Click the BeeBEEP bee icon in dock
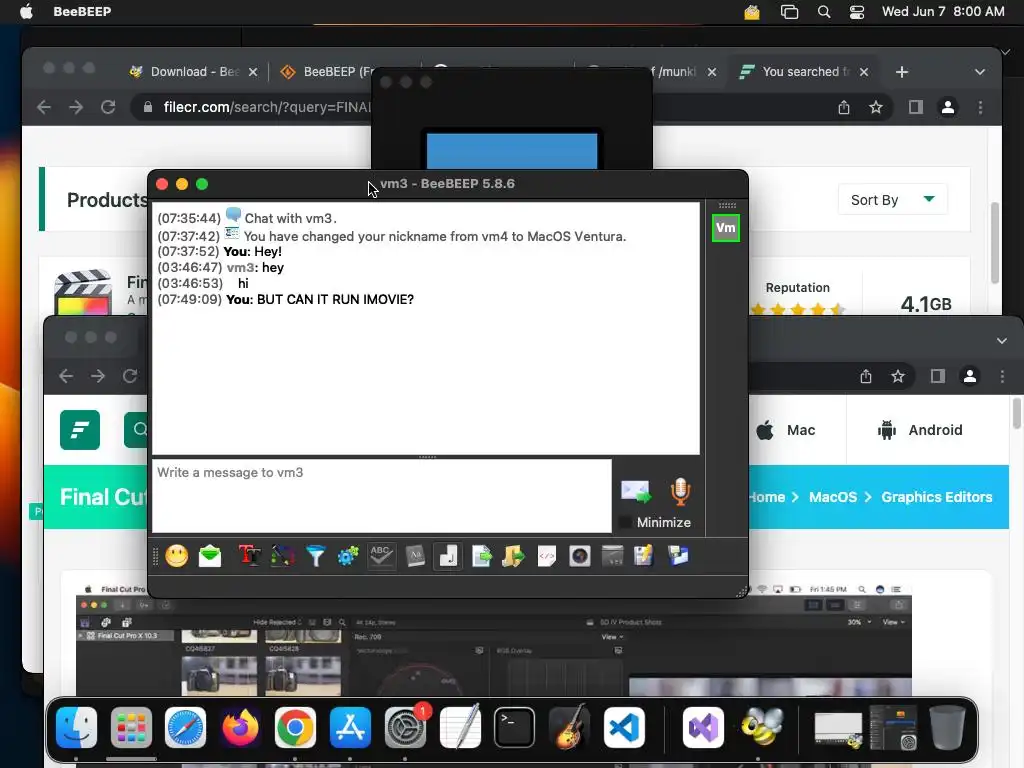1024x768 pixels. pos(761,728)
